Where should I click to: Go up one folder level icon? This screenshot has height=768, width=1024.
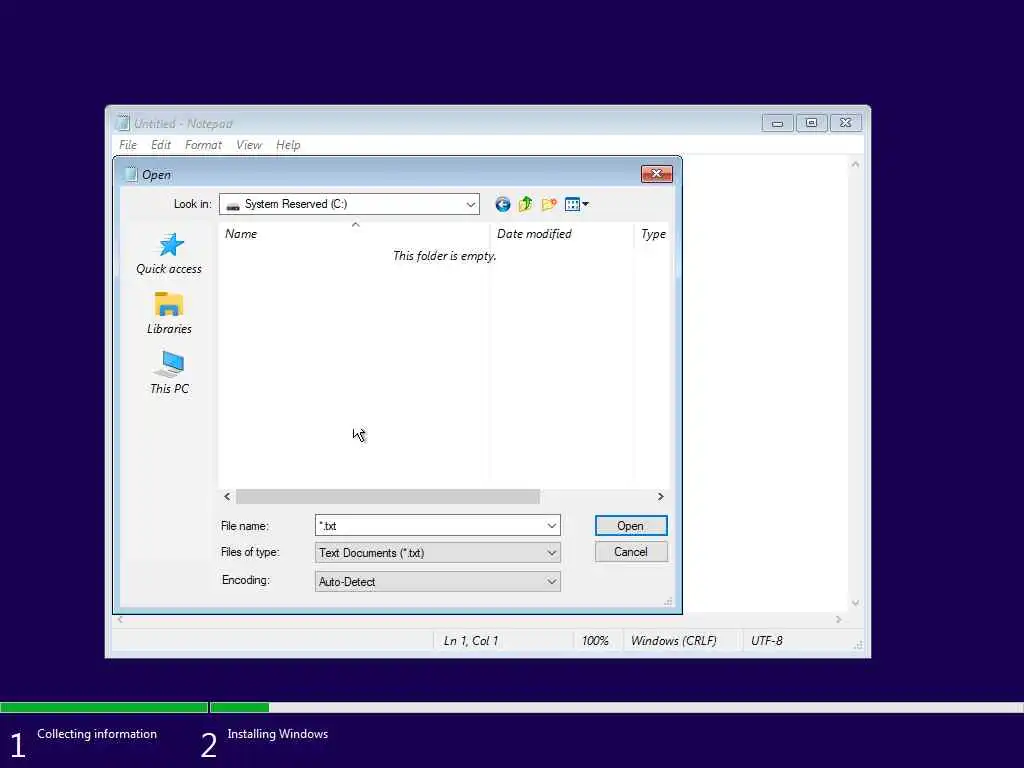click(x=526, y=204)
